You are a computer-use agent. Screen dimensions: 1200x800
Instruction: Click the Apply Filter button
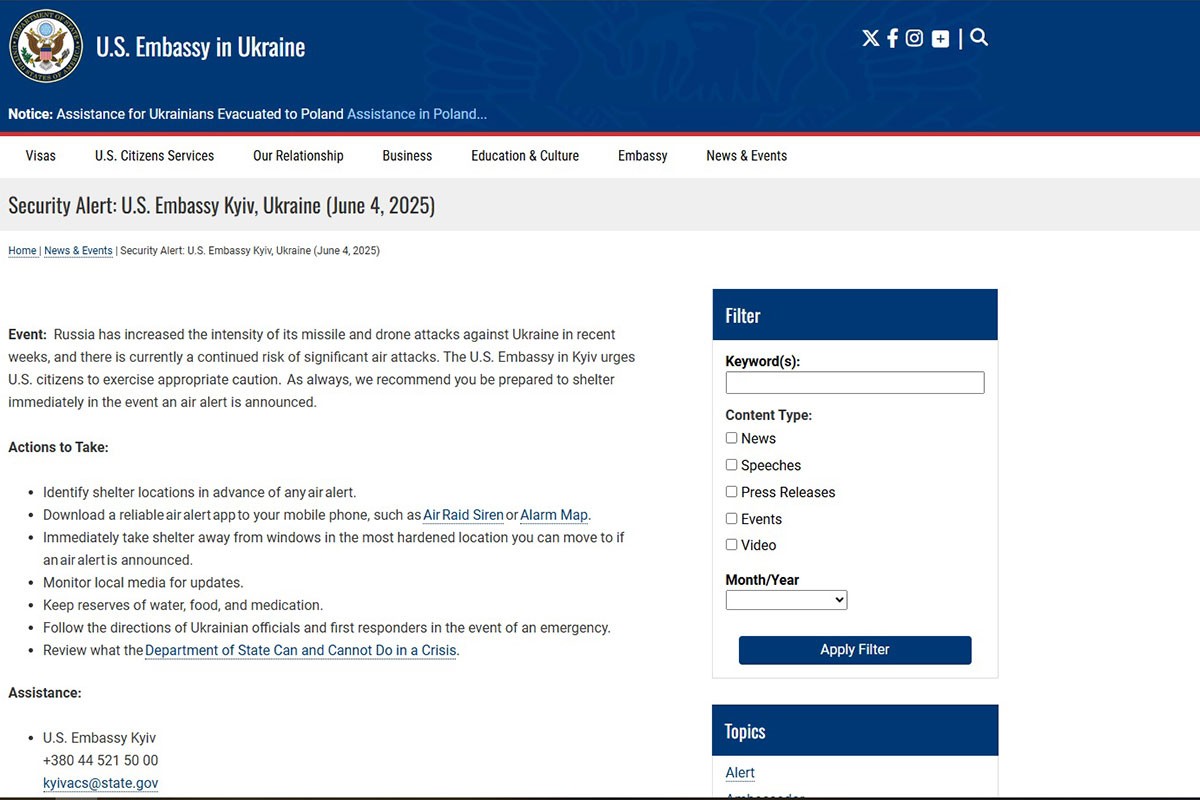pos(855,650)
